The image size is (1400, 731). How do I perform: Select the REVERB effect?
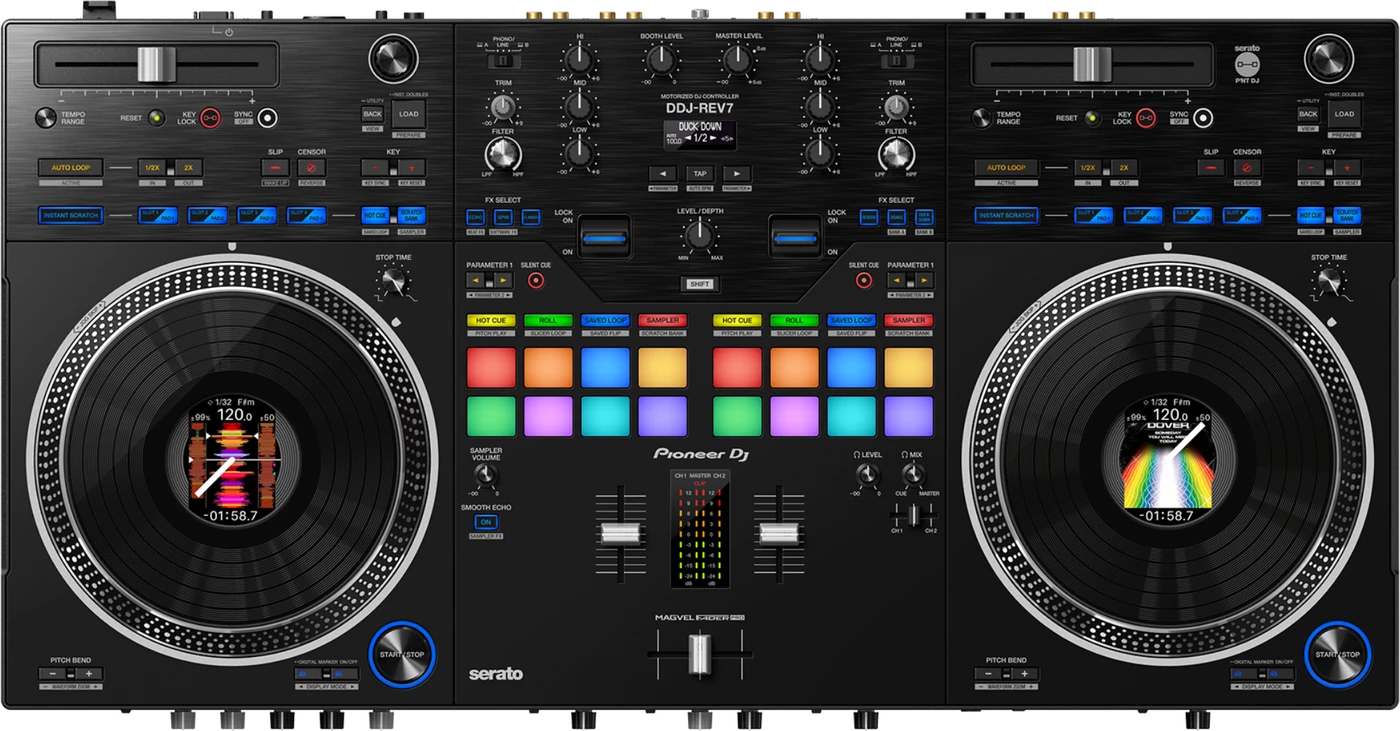coord(869,216)
